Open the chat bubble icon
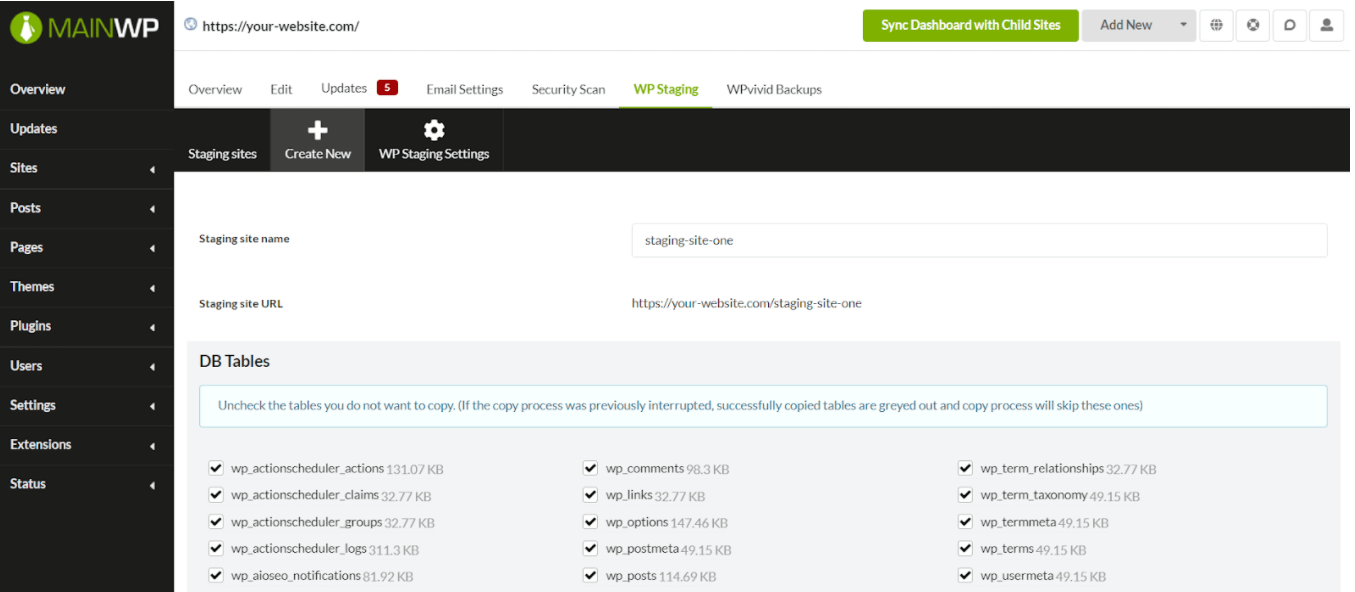The image size is (1355, 592). point(1290,25)
